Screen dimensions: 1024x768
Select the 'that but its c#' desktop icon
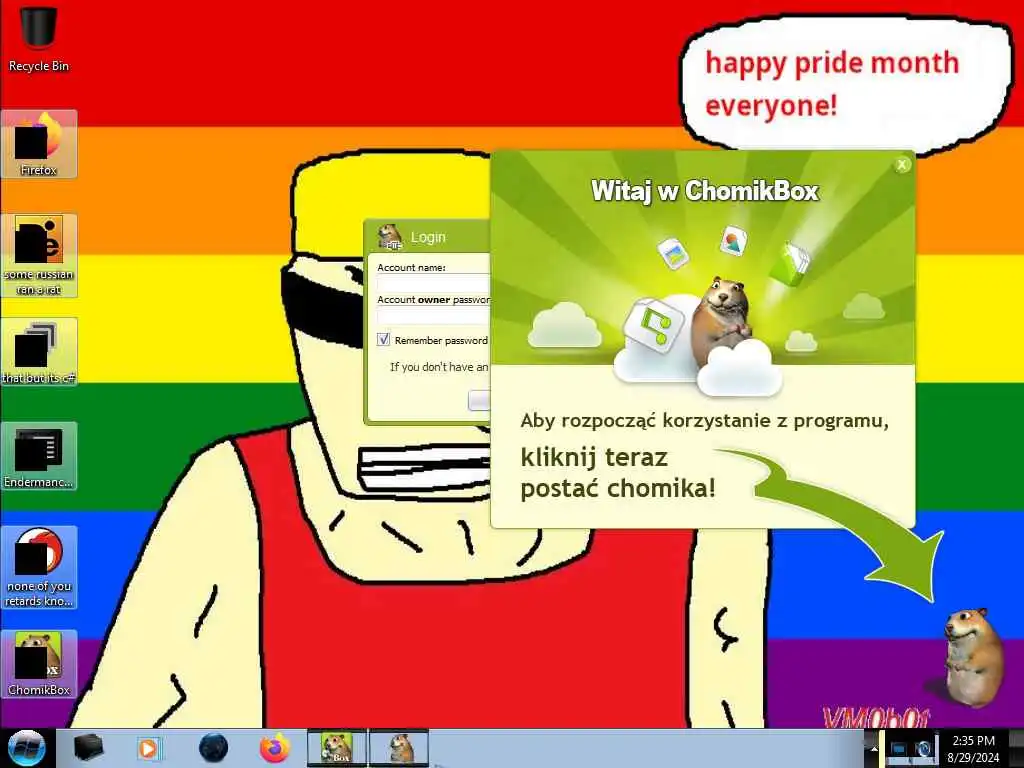coord(39,351)
